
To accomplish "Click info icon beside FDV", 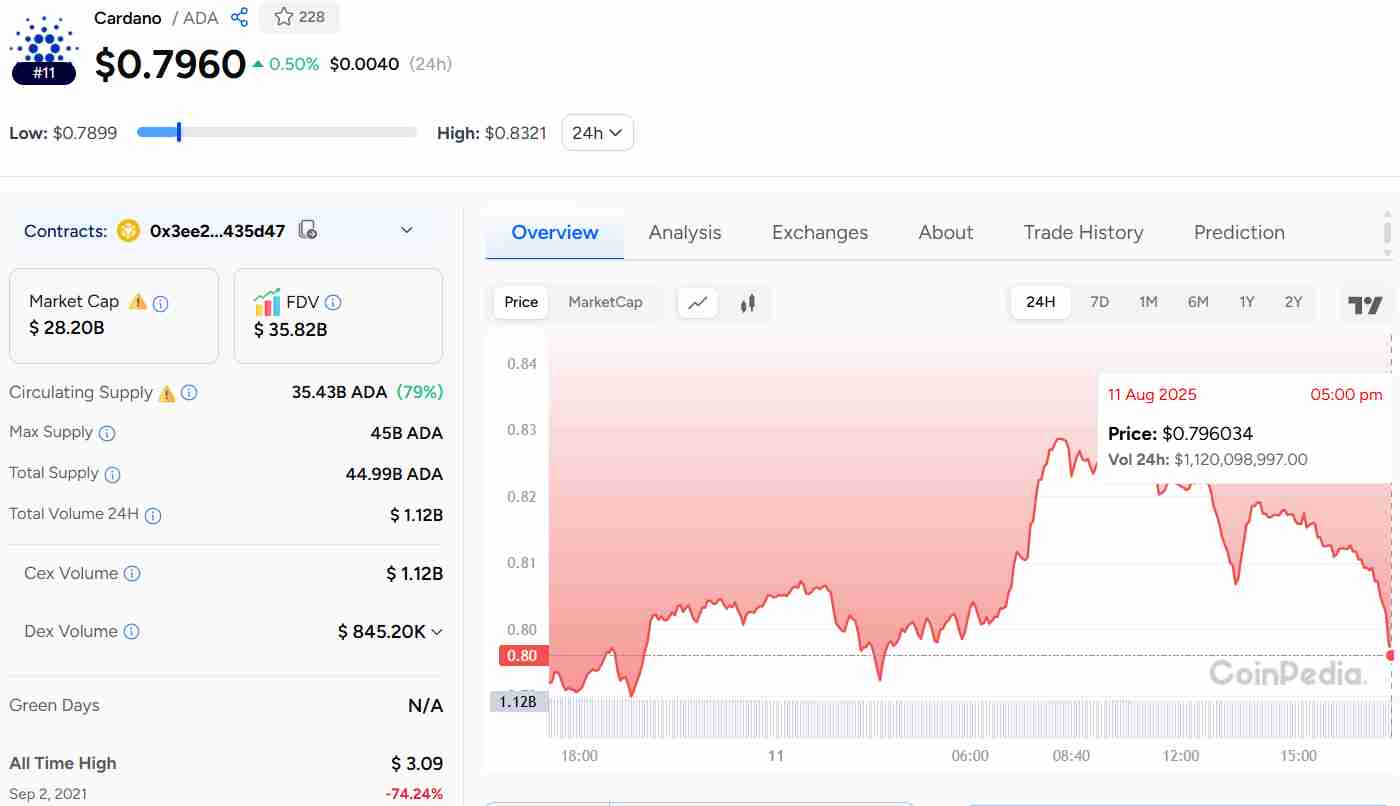I will [x=333, y=302].
